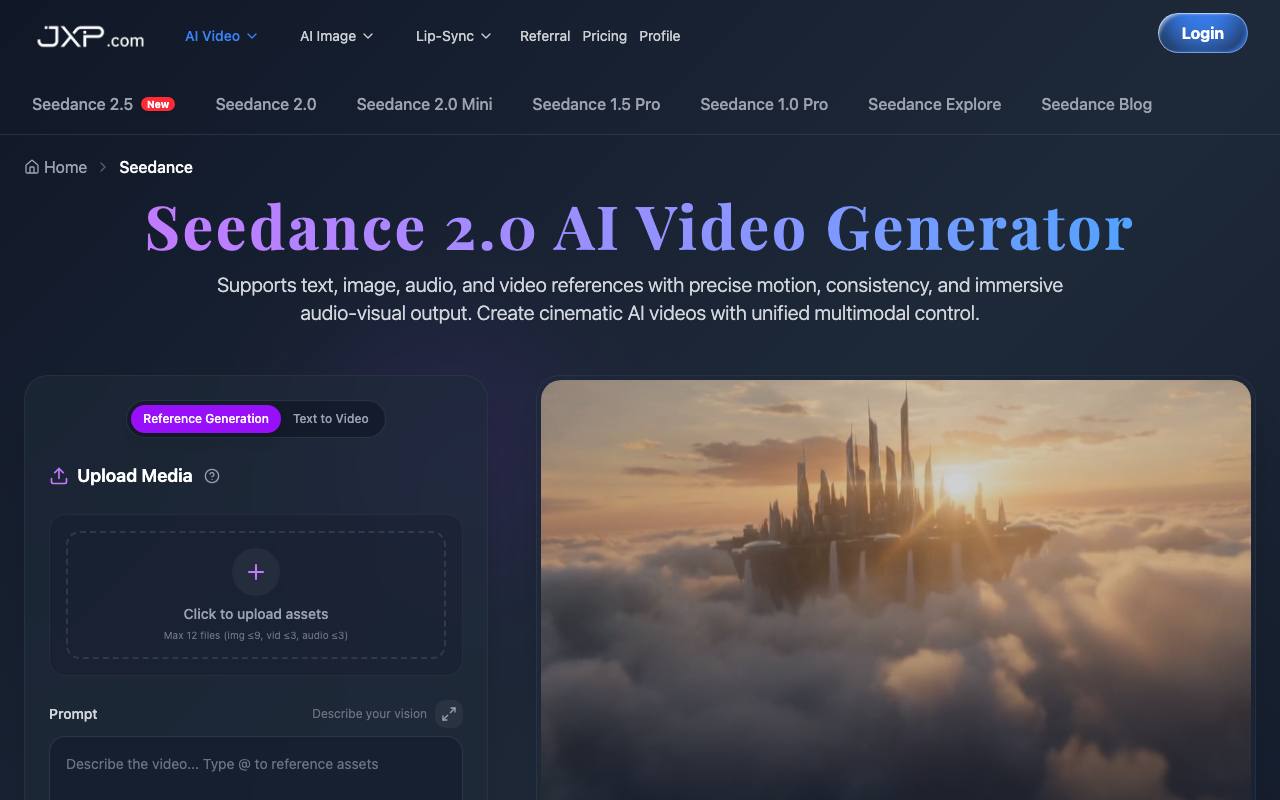Expand the AI Image dropdown menu

coord(337,36)
